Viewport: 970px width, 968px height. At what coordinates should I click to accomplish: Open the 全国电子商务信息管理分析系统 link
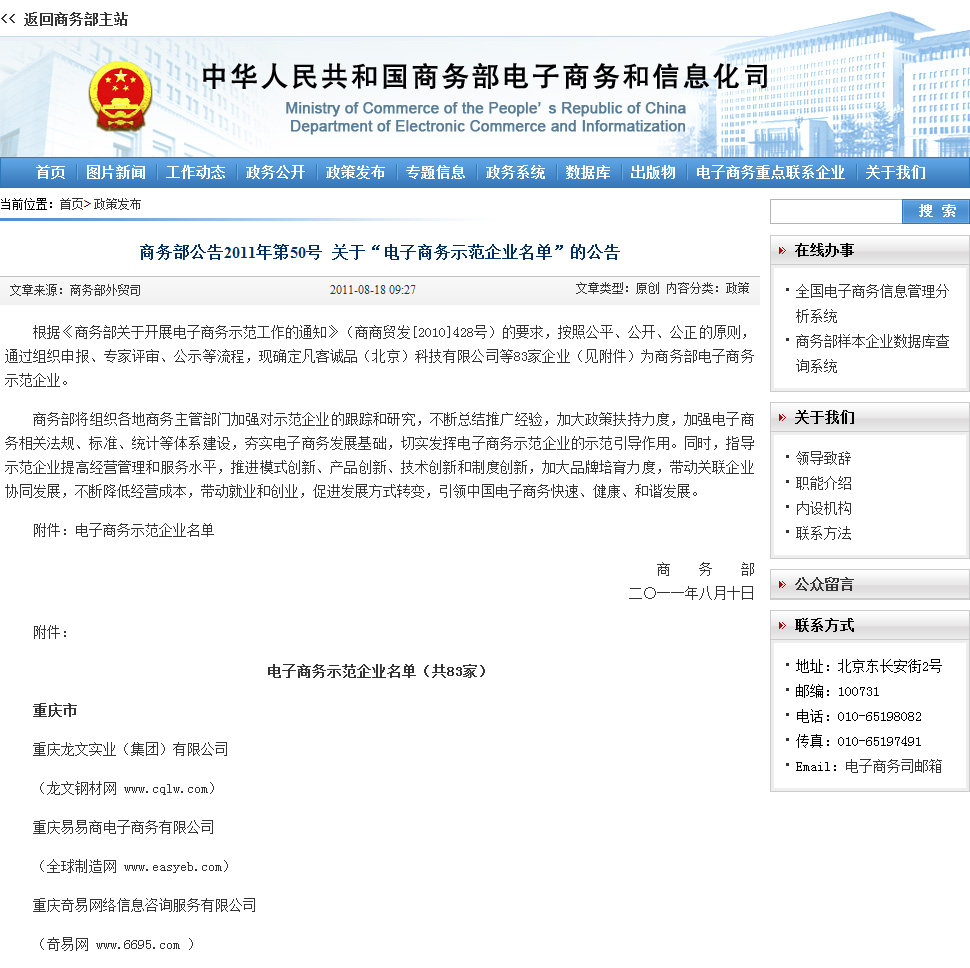[x=871, y=292]
